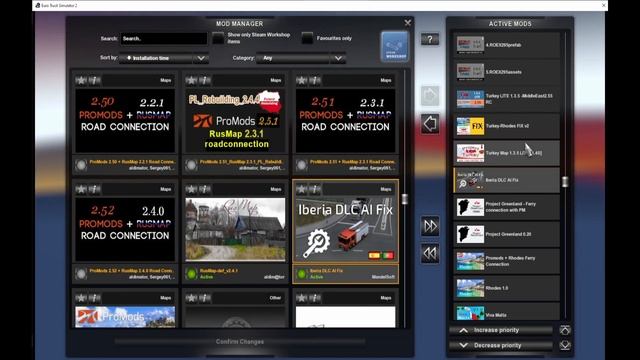Screen dimensions: 640x360
Task: Select Viva Malta in Active Mods
Action: [507, 311]
